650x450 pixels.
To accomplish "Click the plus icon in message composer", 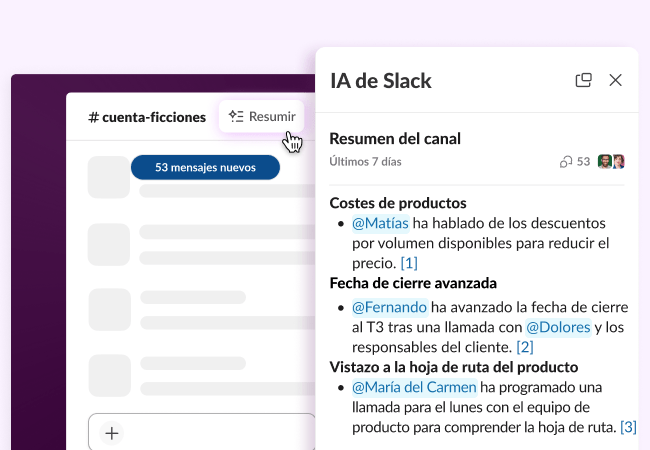I will [x=112, y=433].
